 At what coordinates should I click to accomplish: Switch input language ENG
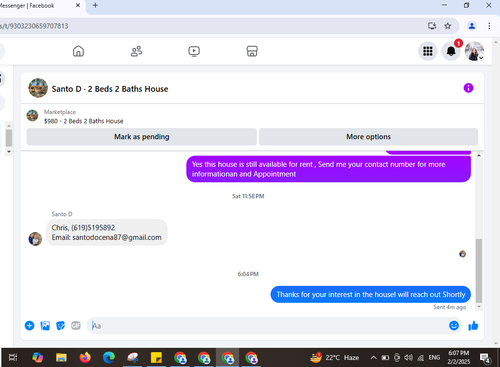[x=434, y=358]
